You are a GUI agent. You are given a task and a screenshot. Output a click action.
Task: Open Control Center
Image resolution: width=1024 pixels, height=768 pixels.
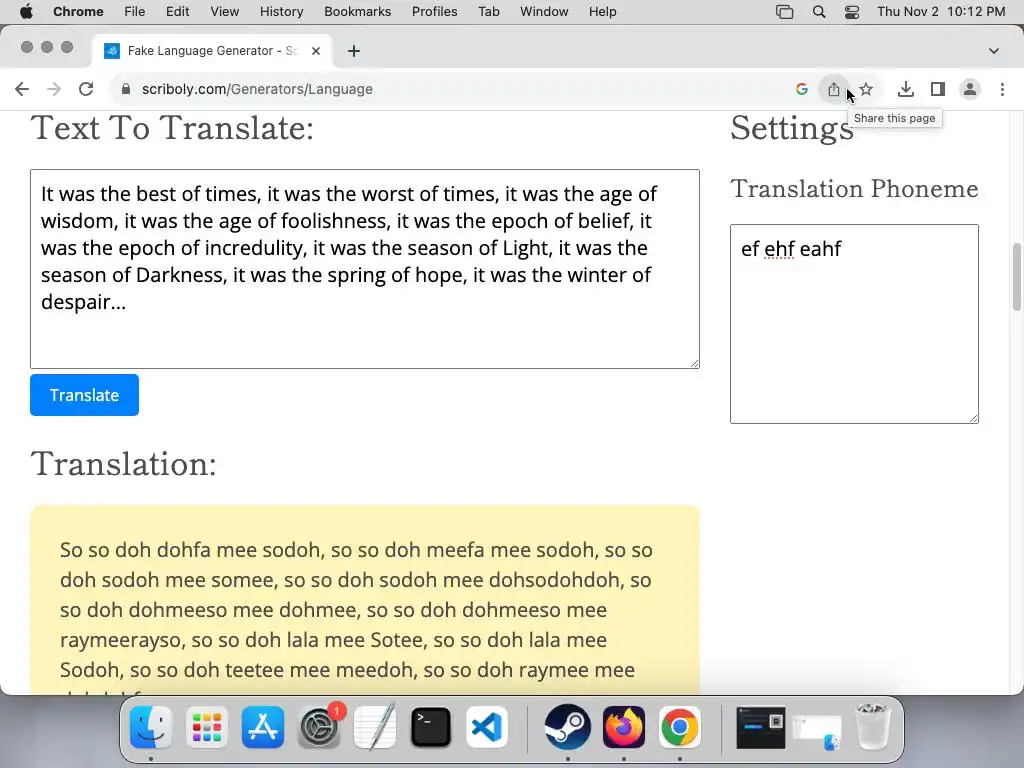tap(852, 12)
